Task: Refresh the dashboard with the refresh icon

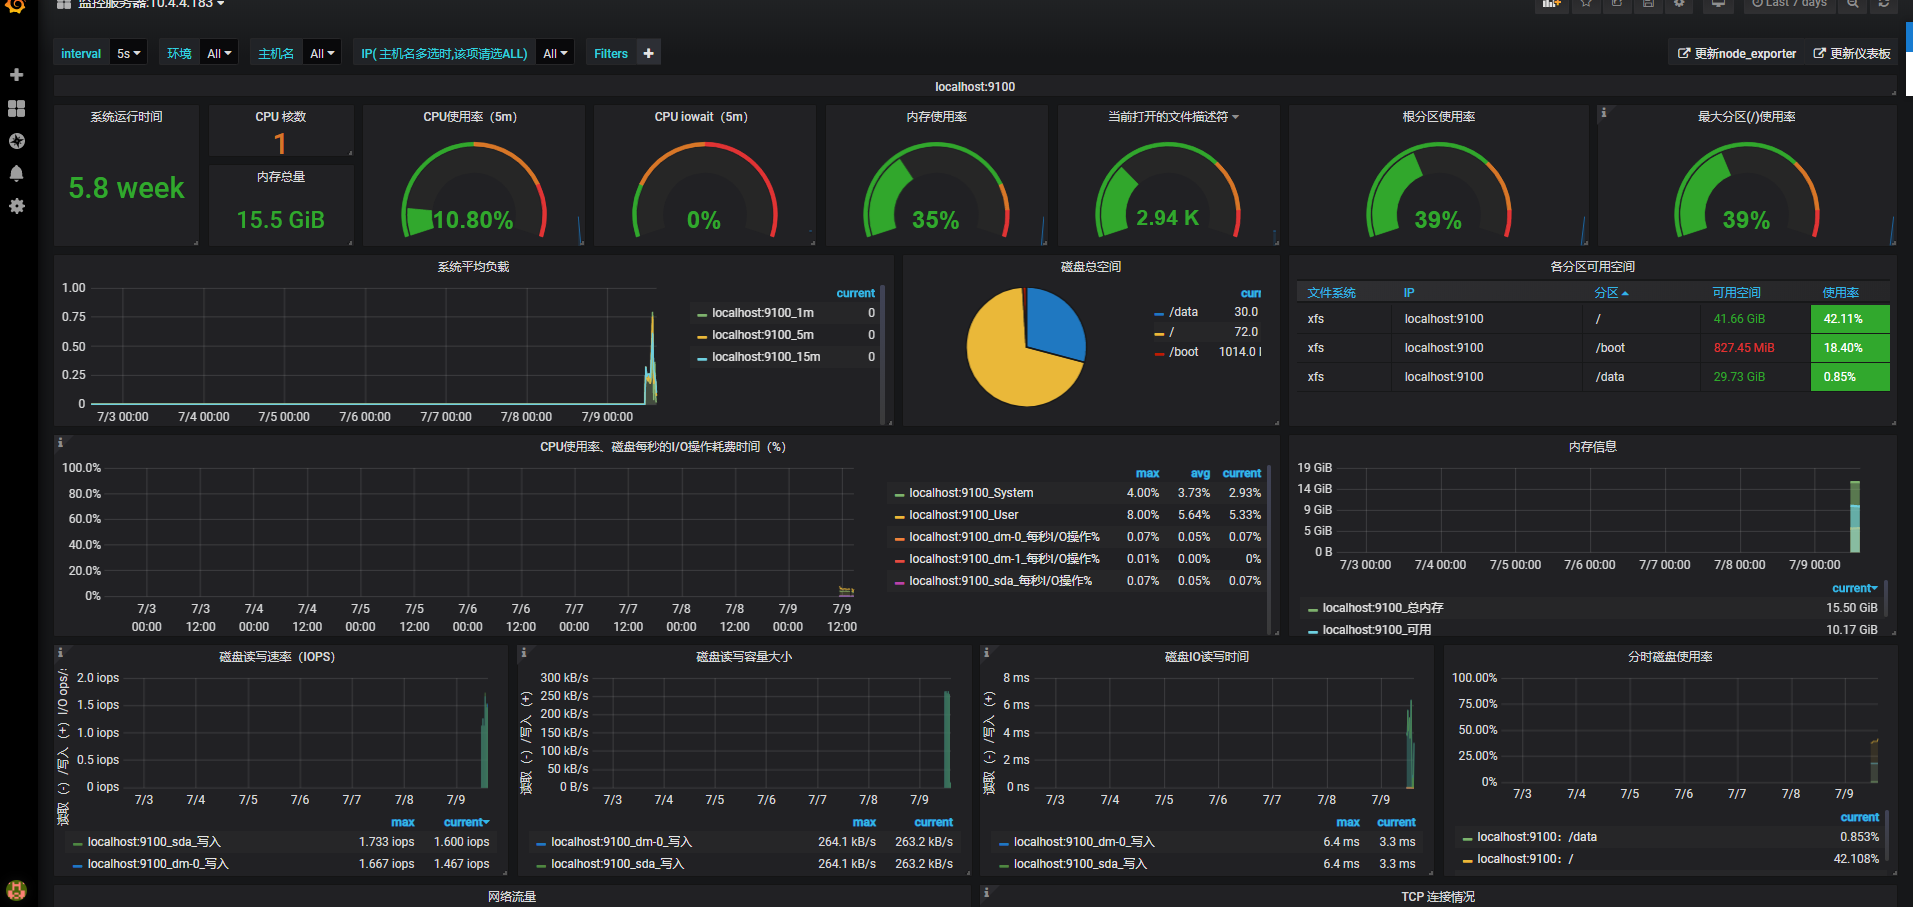Action: [1884, 5]
